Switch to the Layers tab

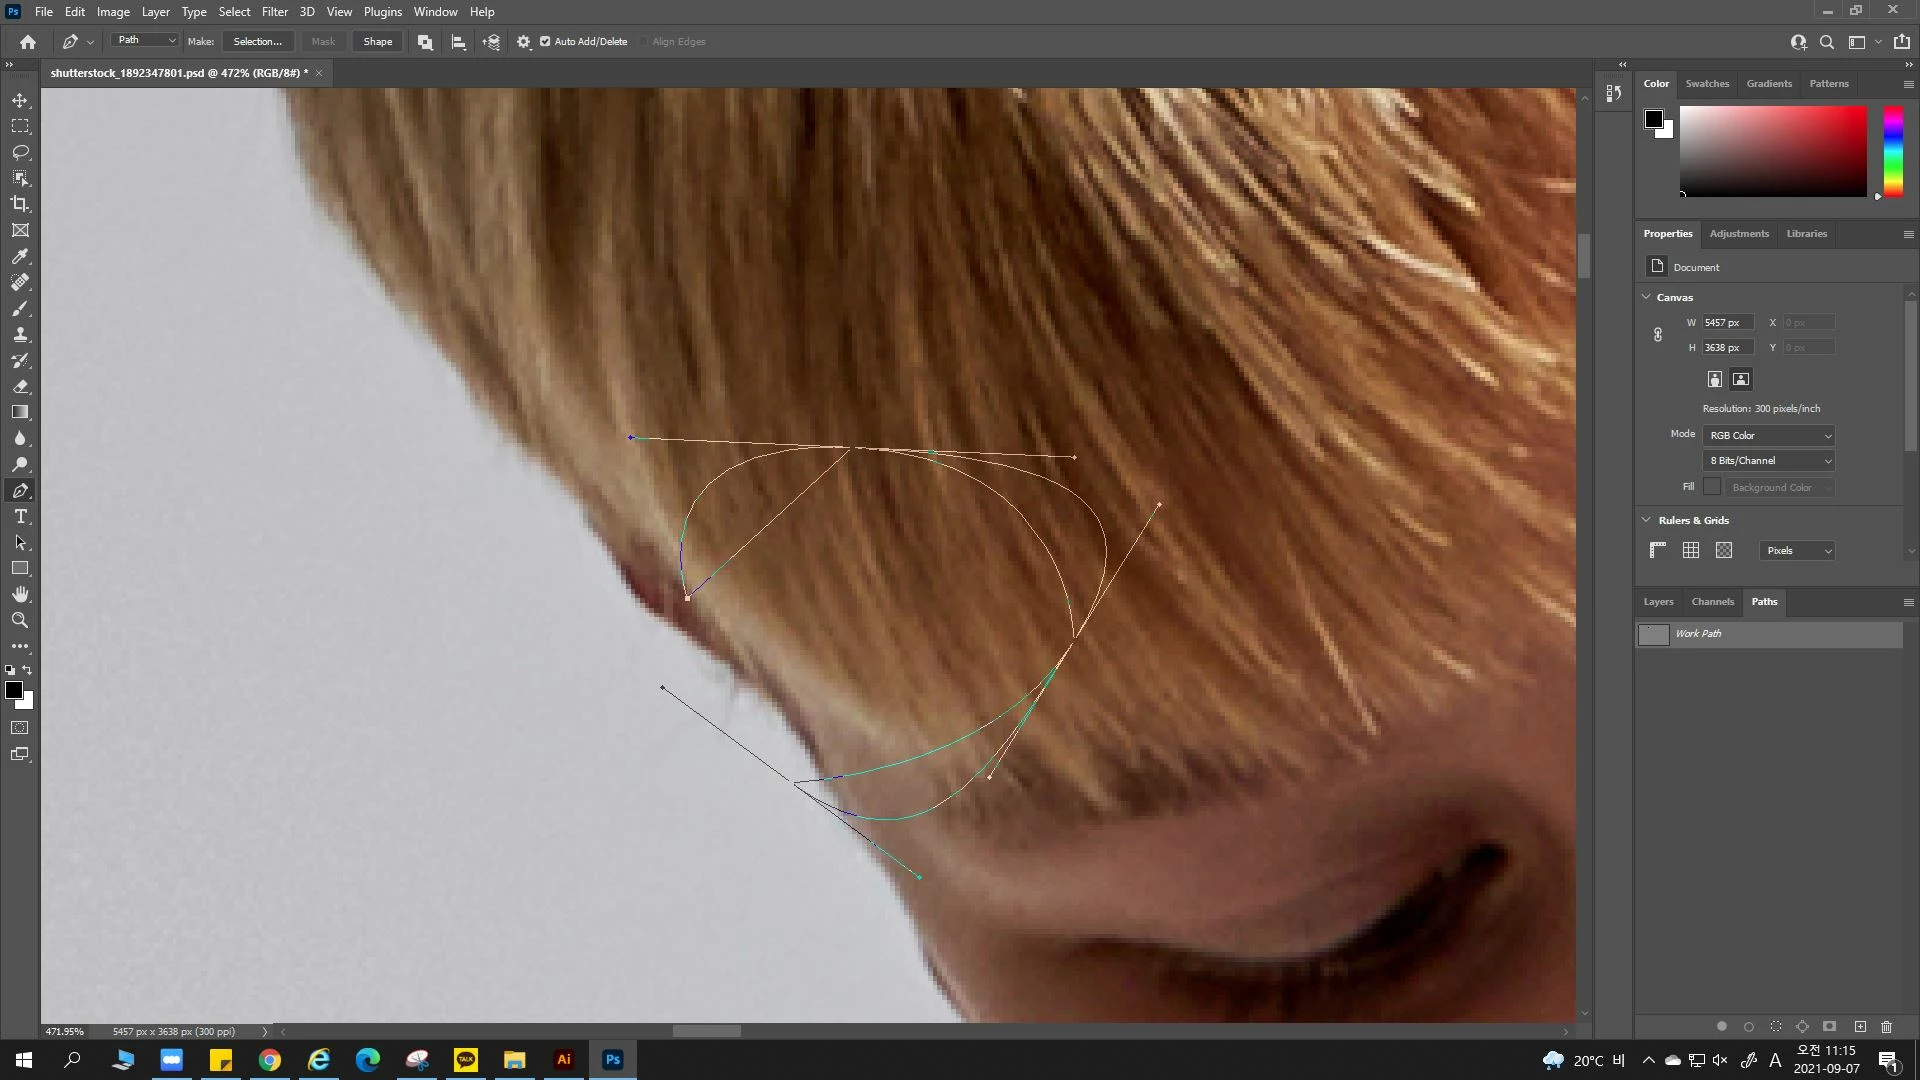(x=1658, y=602)
